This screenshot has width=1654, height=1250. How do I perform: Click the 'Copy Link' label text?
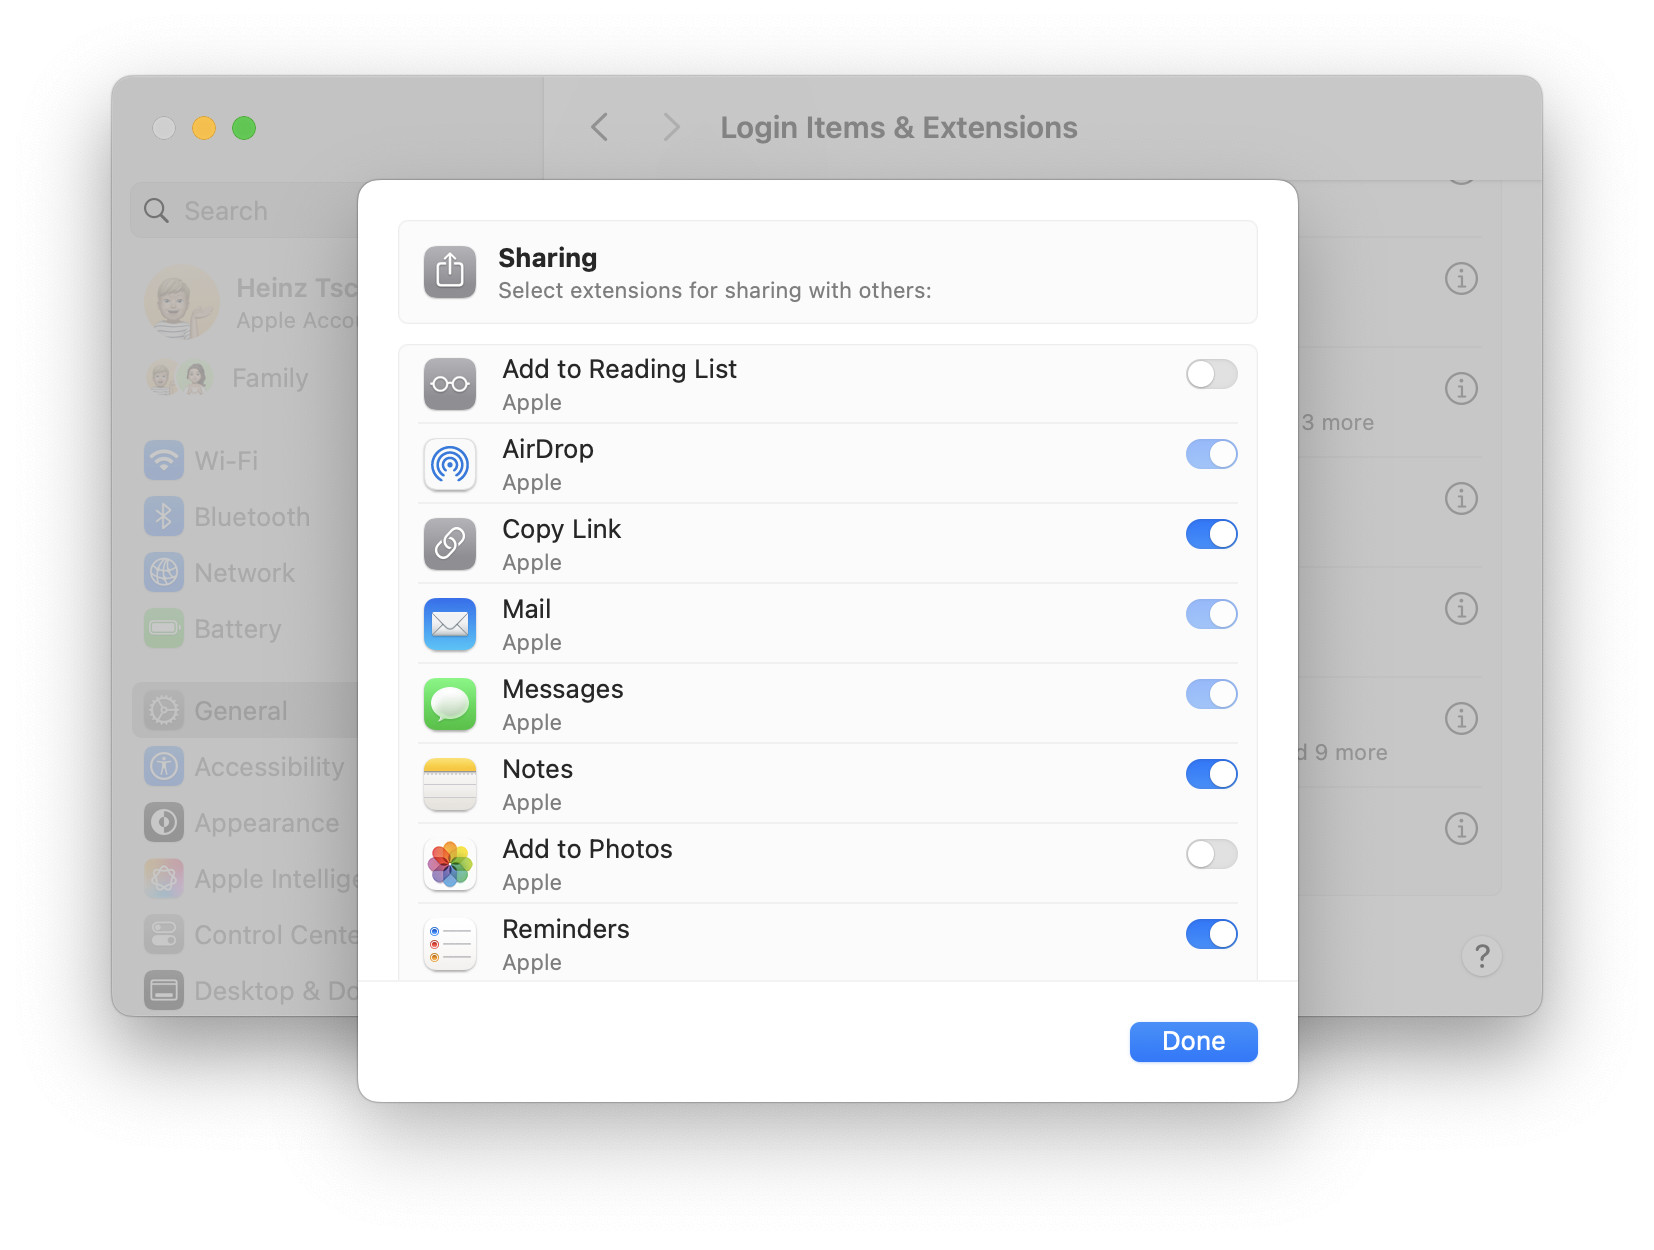(x=561, y=529)
